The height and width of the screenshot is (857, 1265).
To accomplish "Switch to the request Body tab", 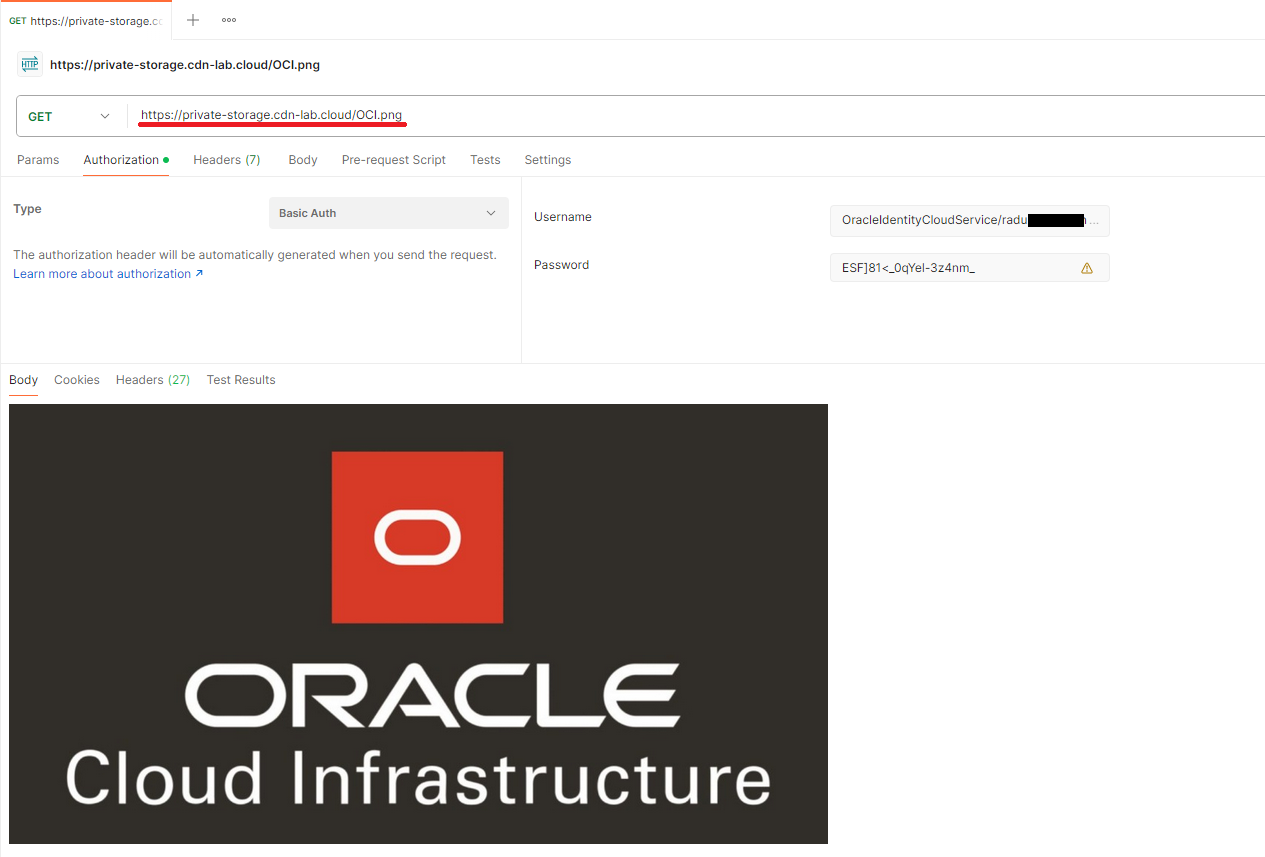I will (302, 160).
